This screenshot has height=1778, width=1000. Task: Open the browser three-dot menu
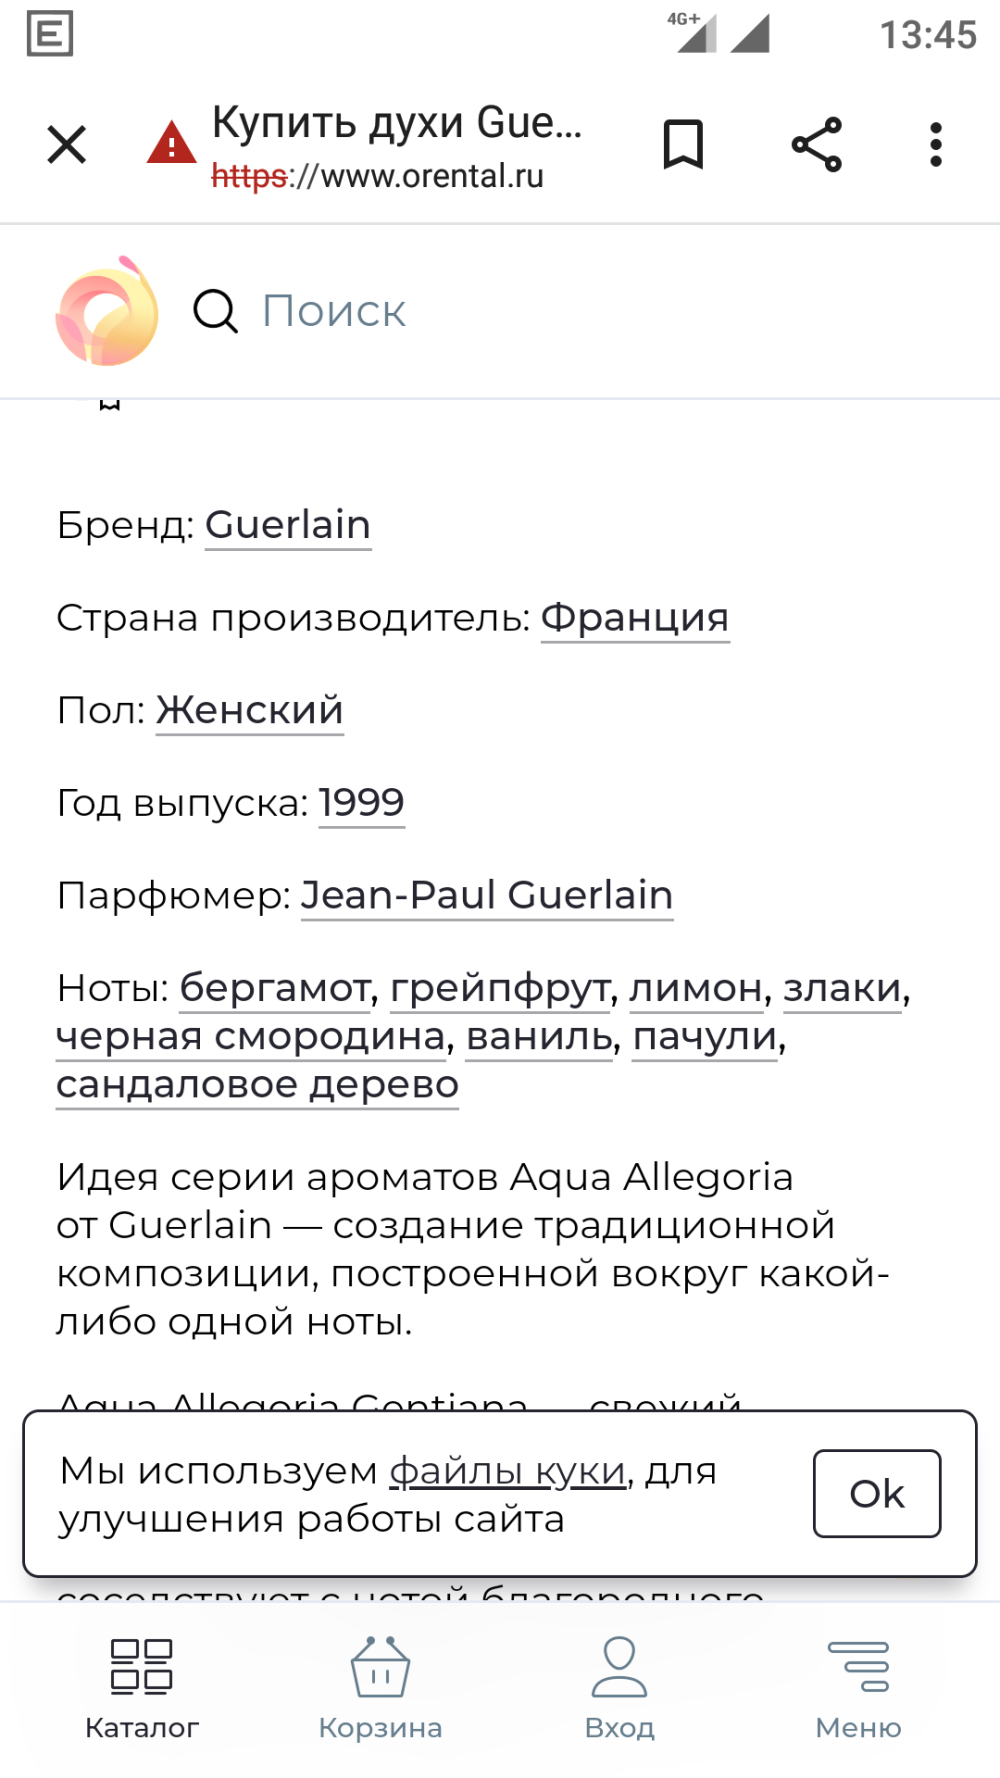(936, 143)
